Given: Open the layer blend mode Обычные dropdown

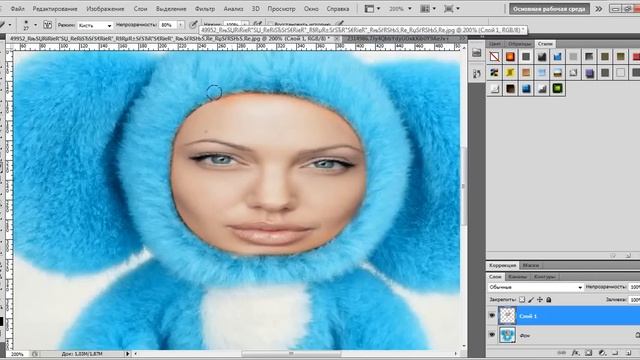Looking at the screenshot, I should (535, 287).
